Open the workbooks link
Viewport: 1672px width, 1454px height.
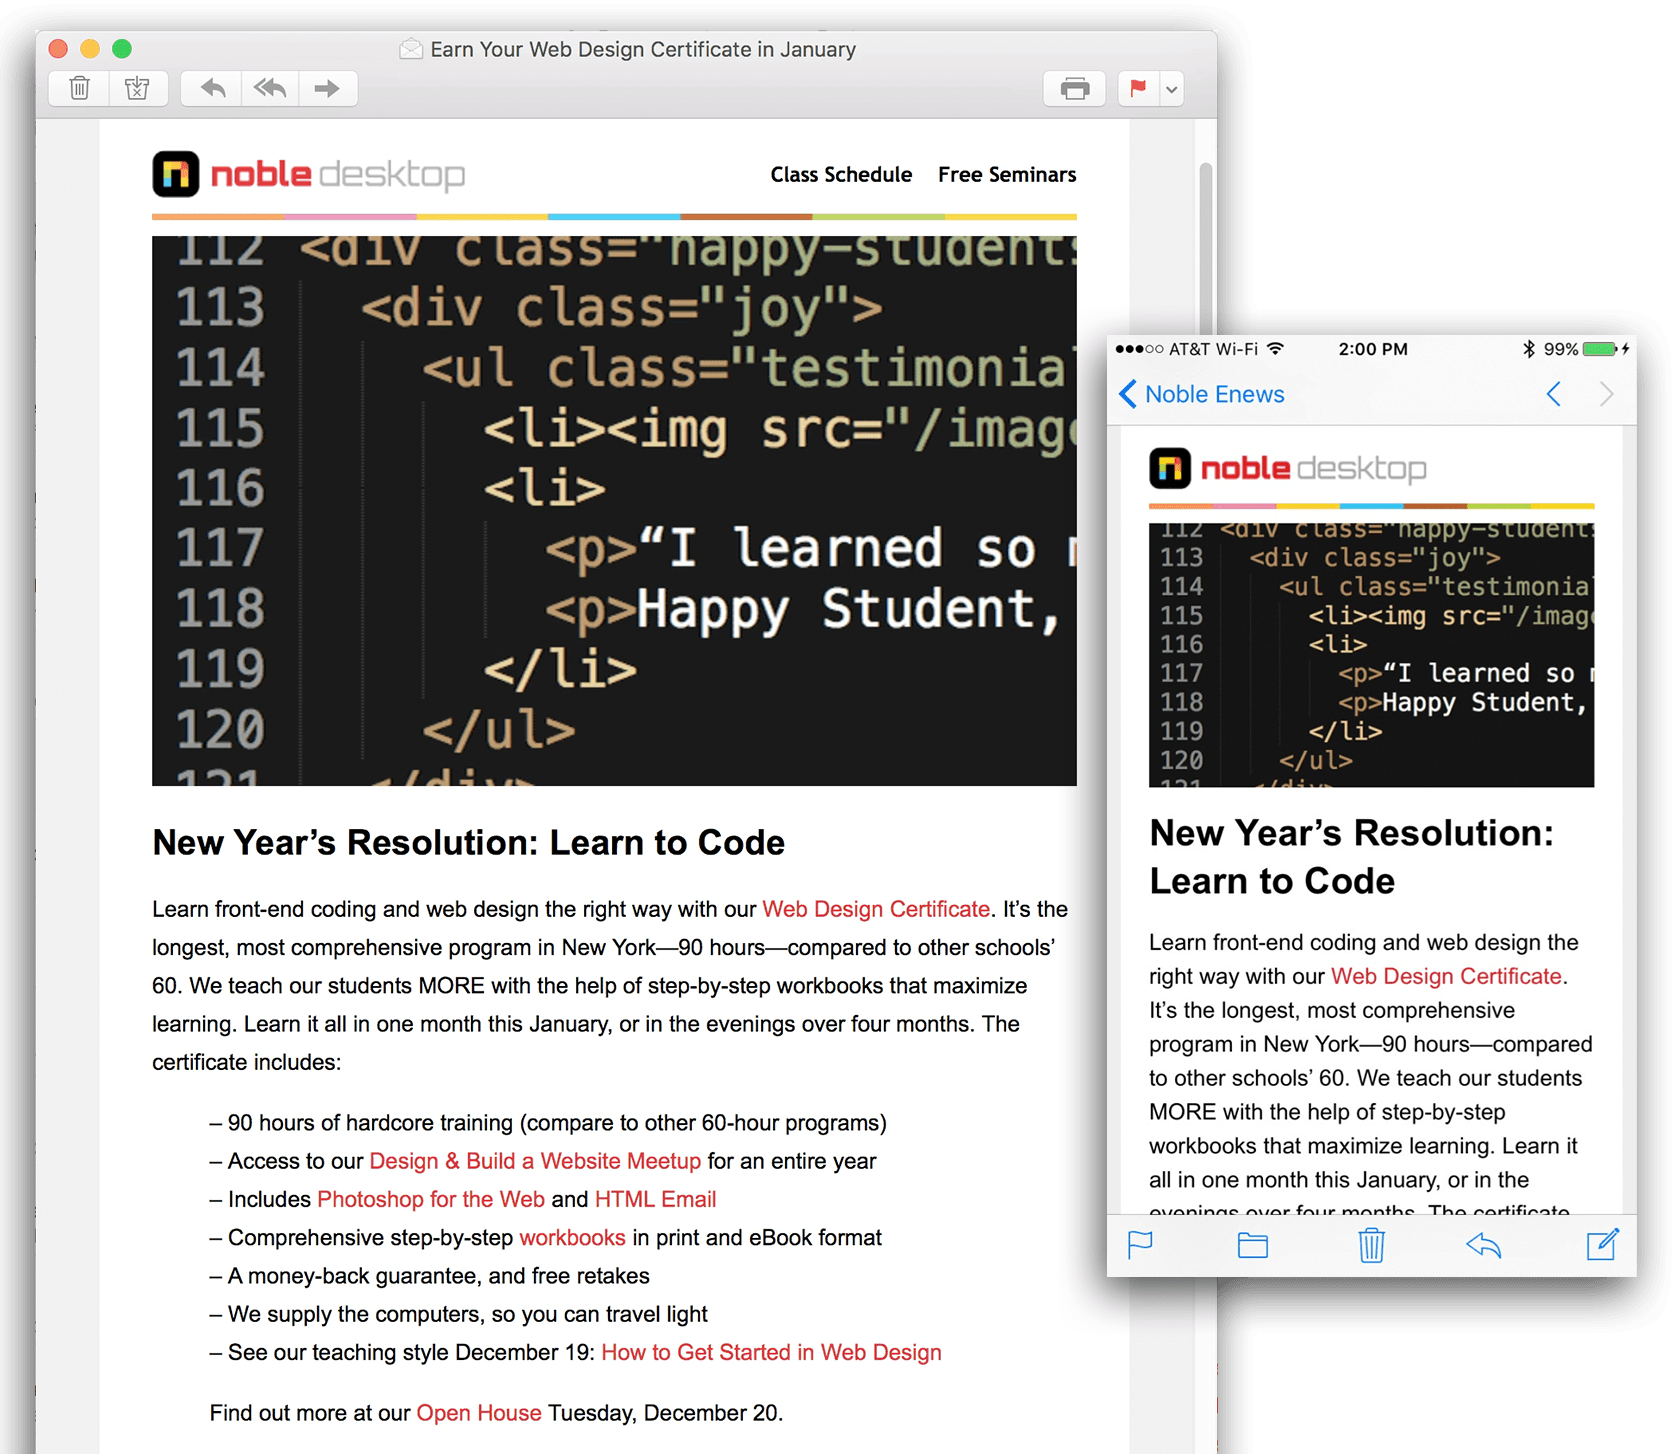tap(572, 1238)
